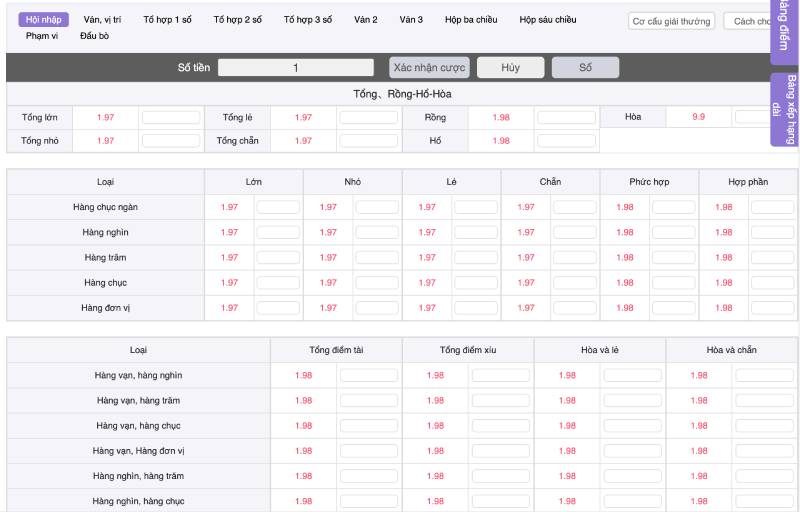Click the Số button in the dark bar
Viewport: 800px width, 512px height.
click(x=585, y=68)
